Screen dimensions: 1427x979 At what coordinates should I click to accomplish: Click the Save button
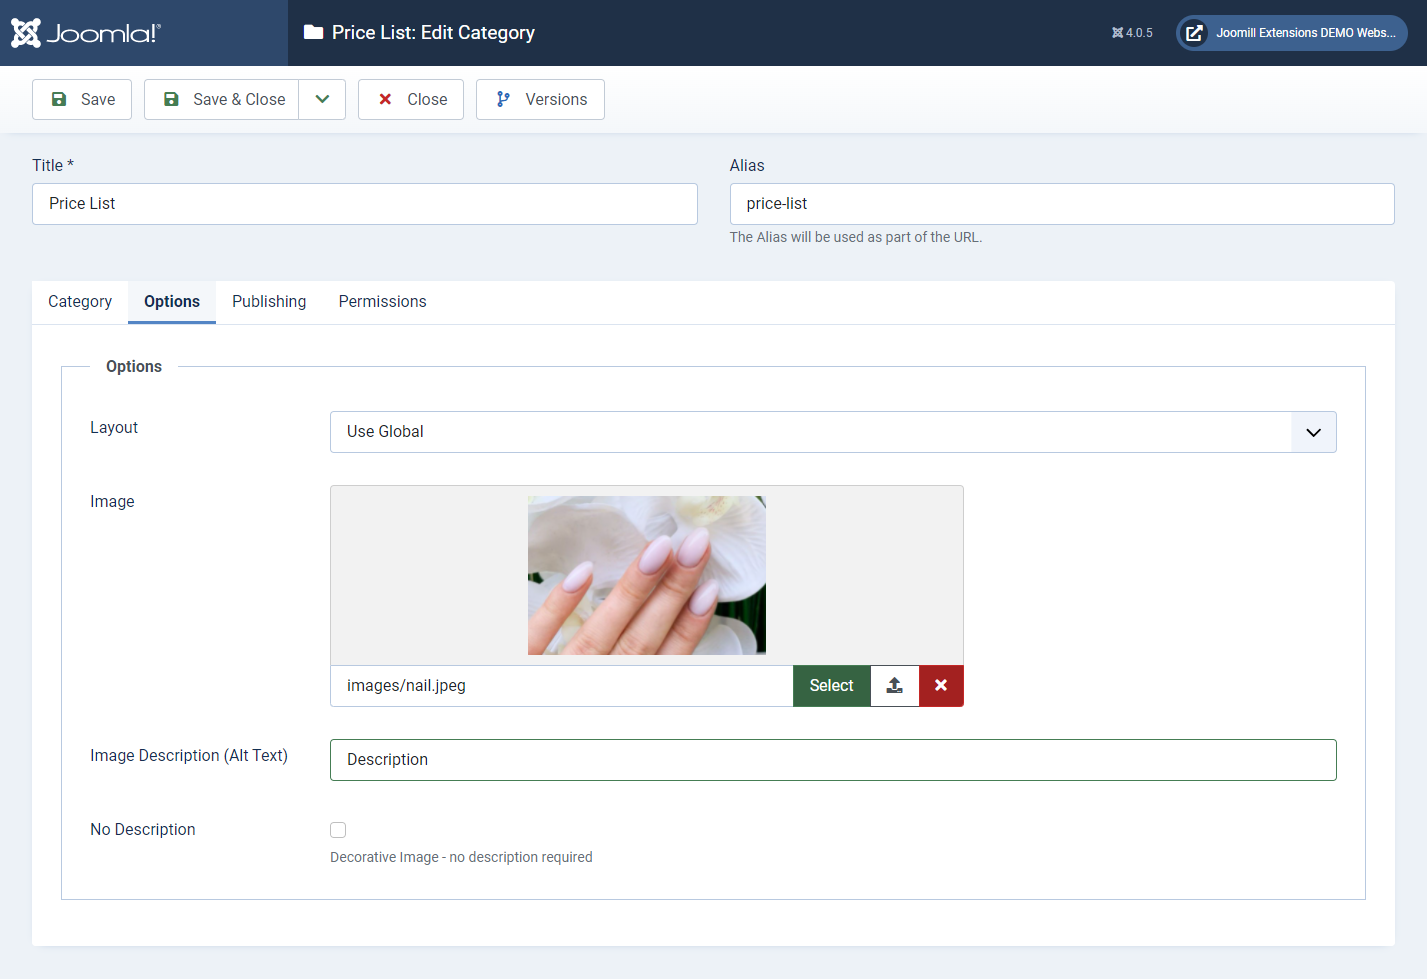[82, 100]
